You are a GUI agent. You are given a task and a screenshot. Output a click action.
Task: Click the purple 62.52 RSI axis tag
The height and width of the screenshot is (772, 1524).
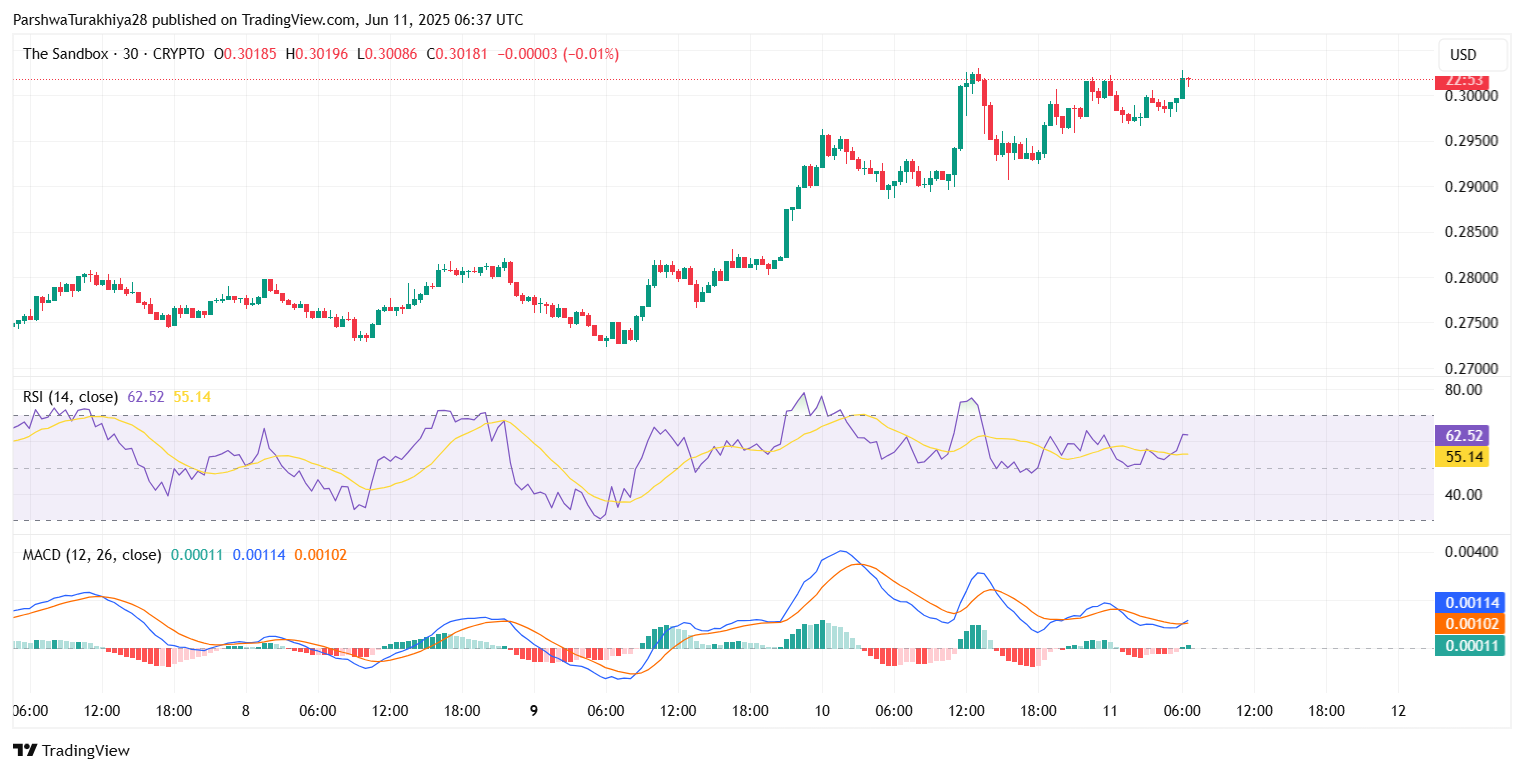click(1461, 436)
